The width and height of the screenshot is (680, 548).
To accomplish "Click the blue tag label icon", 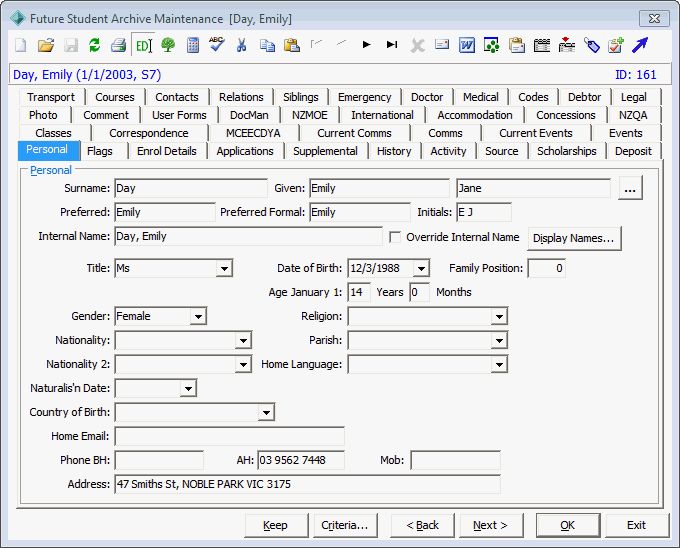I will pos(592,45).
